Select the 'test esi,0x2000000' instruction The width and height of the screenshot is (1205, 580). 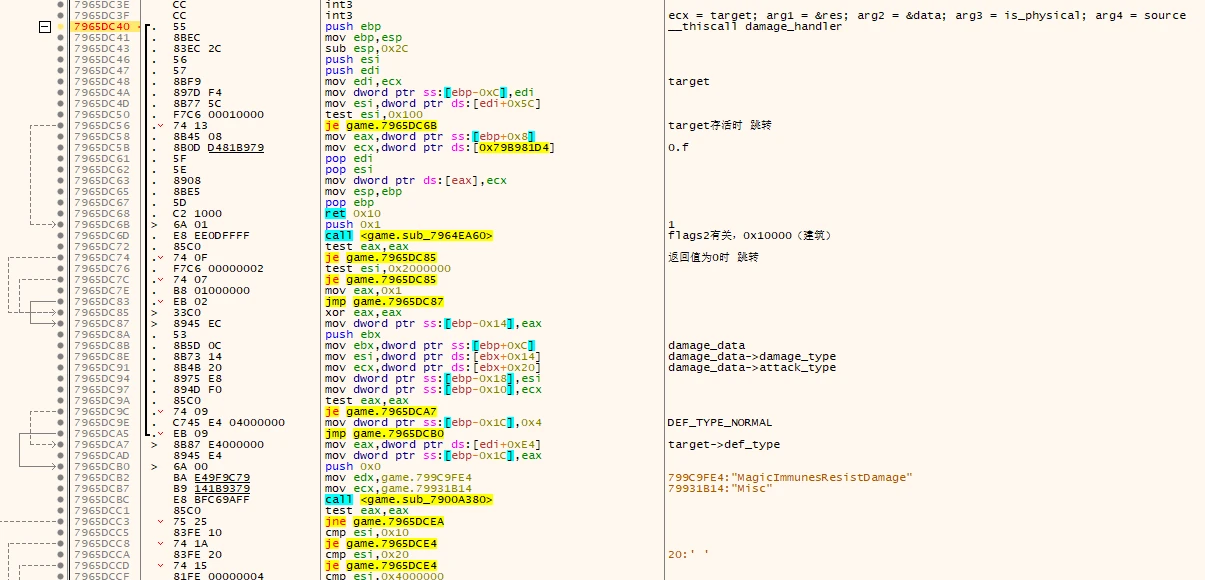[386, 269]
